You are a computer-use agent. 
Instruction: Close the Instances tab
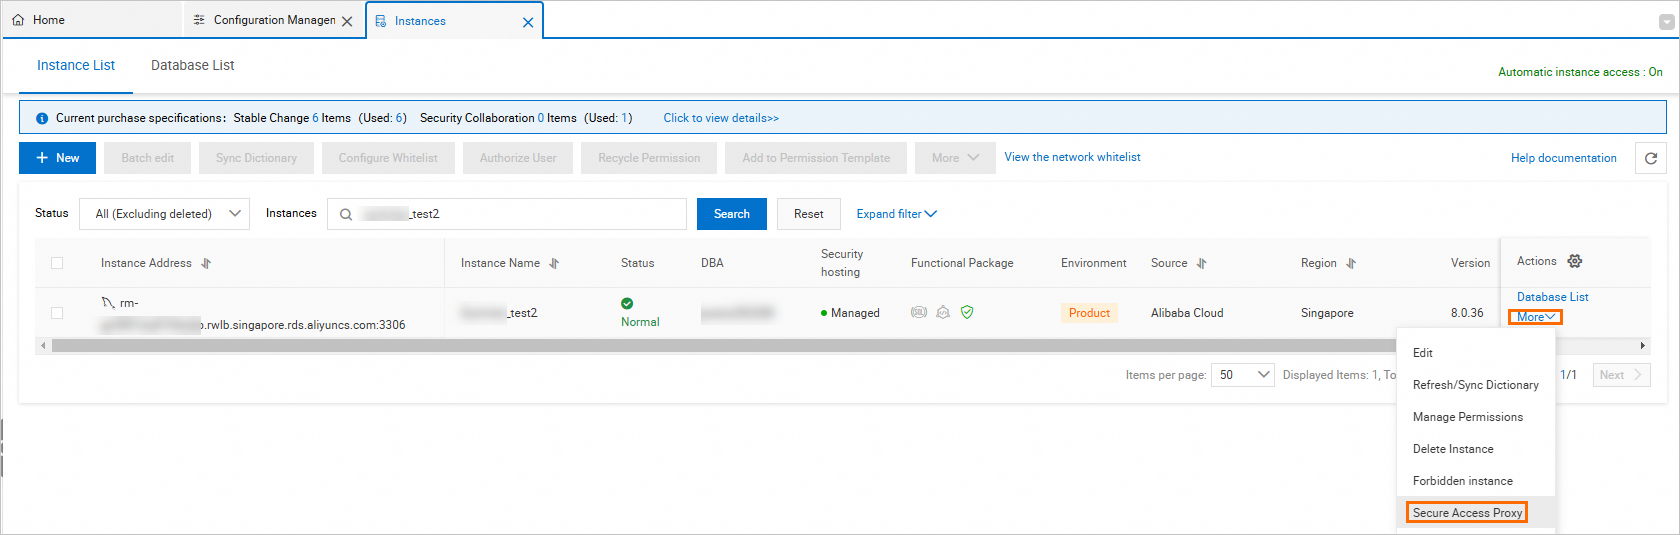528,22
